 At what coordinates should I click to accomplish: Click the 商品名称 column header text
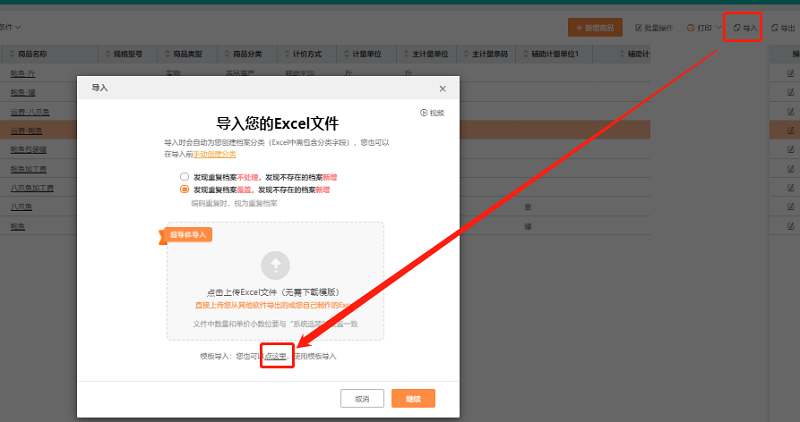click(33, 54)
